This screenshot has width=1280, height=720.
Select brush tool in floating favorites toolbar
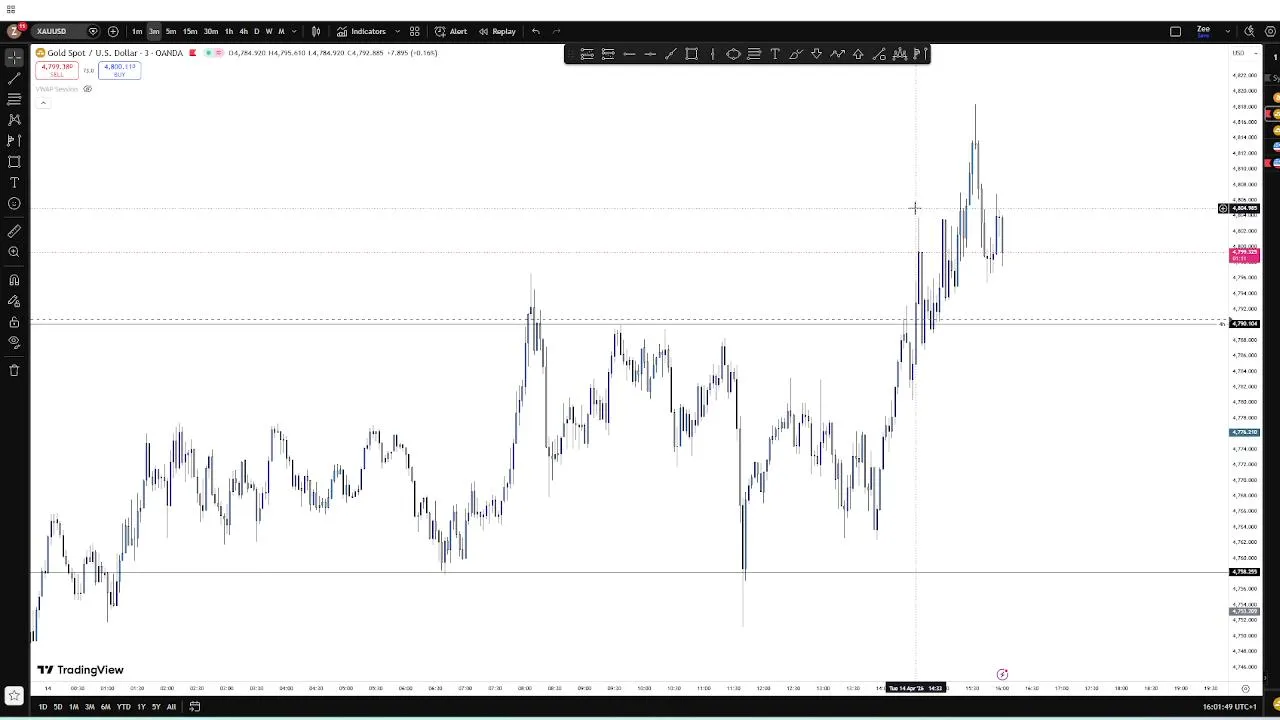click(796, 54)
